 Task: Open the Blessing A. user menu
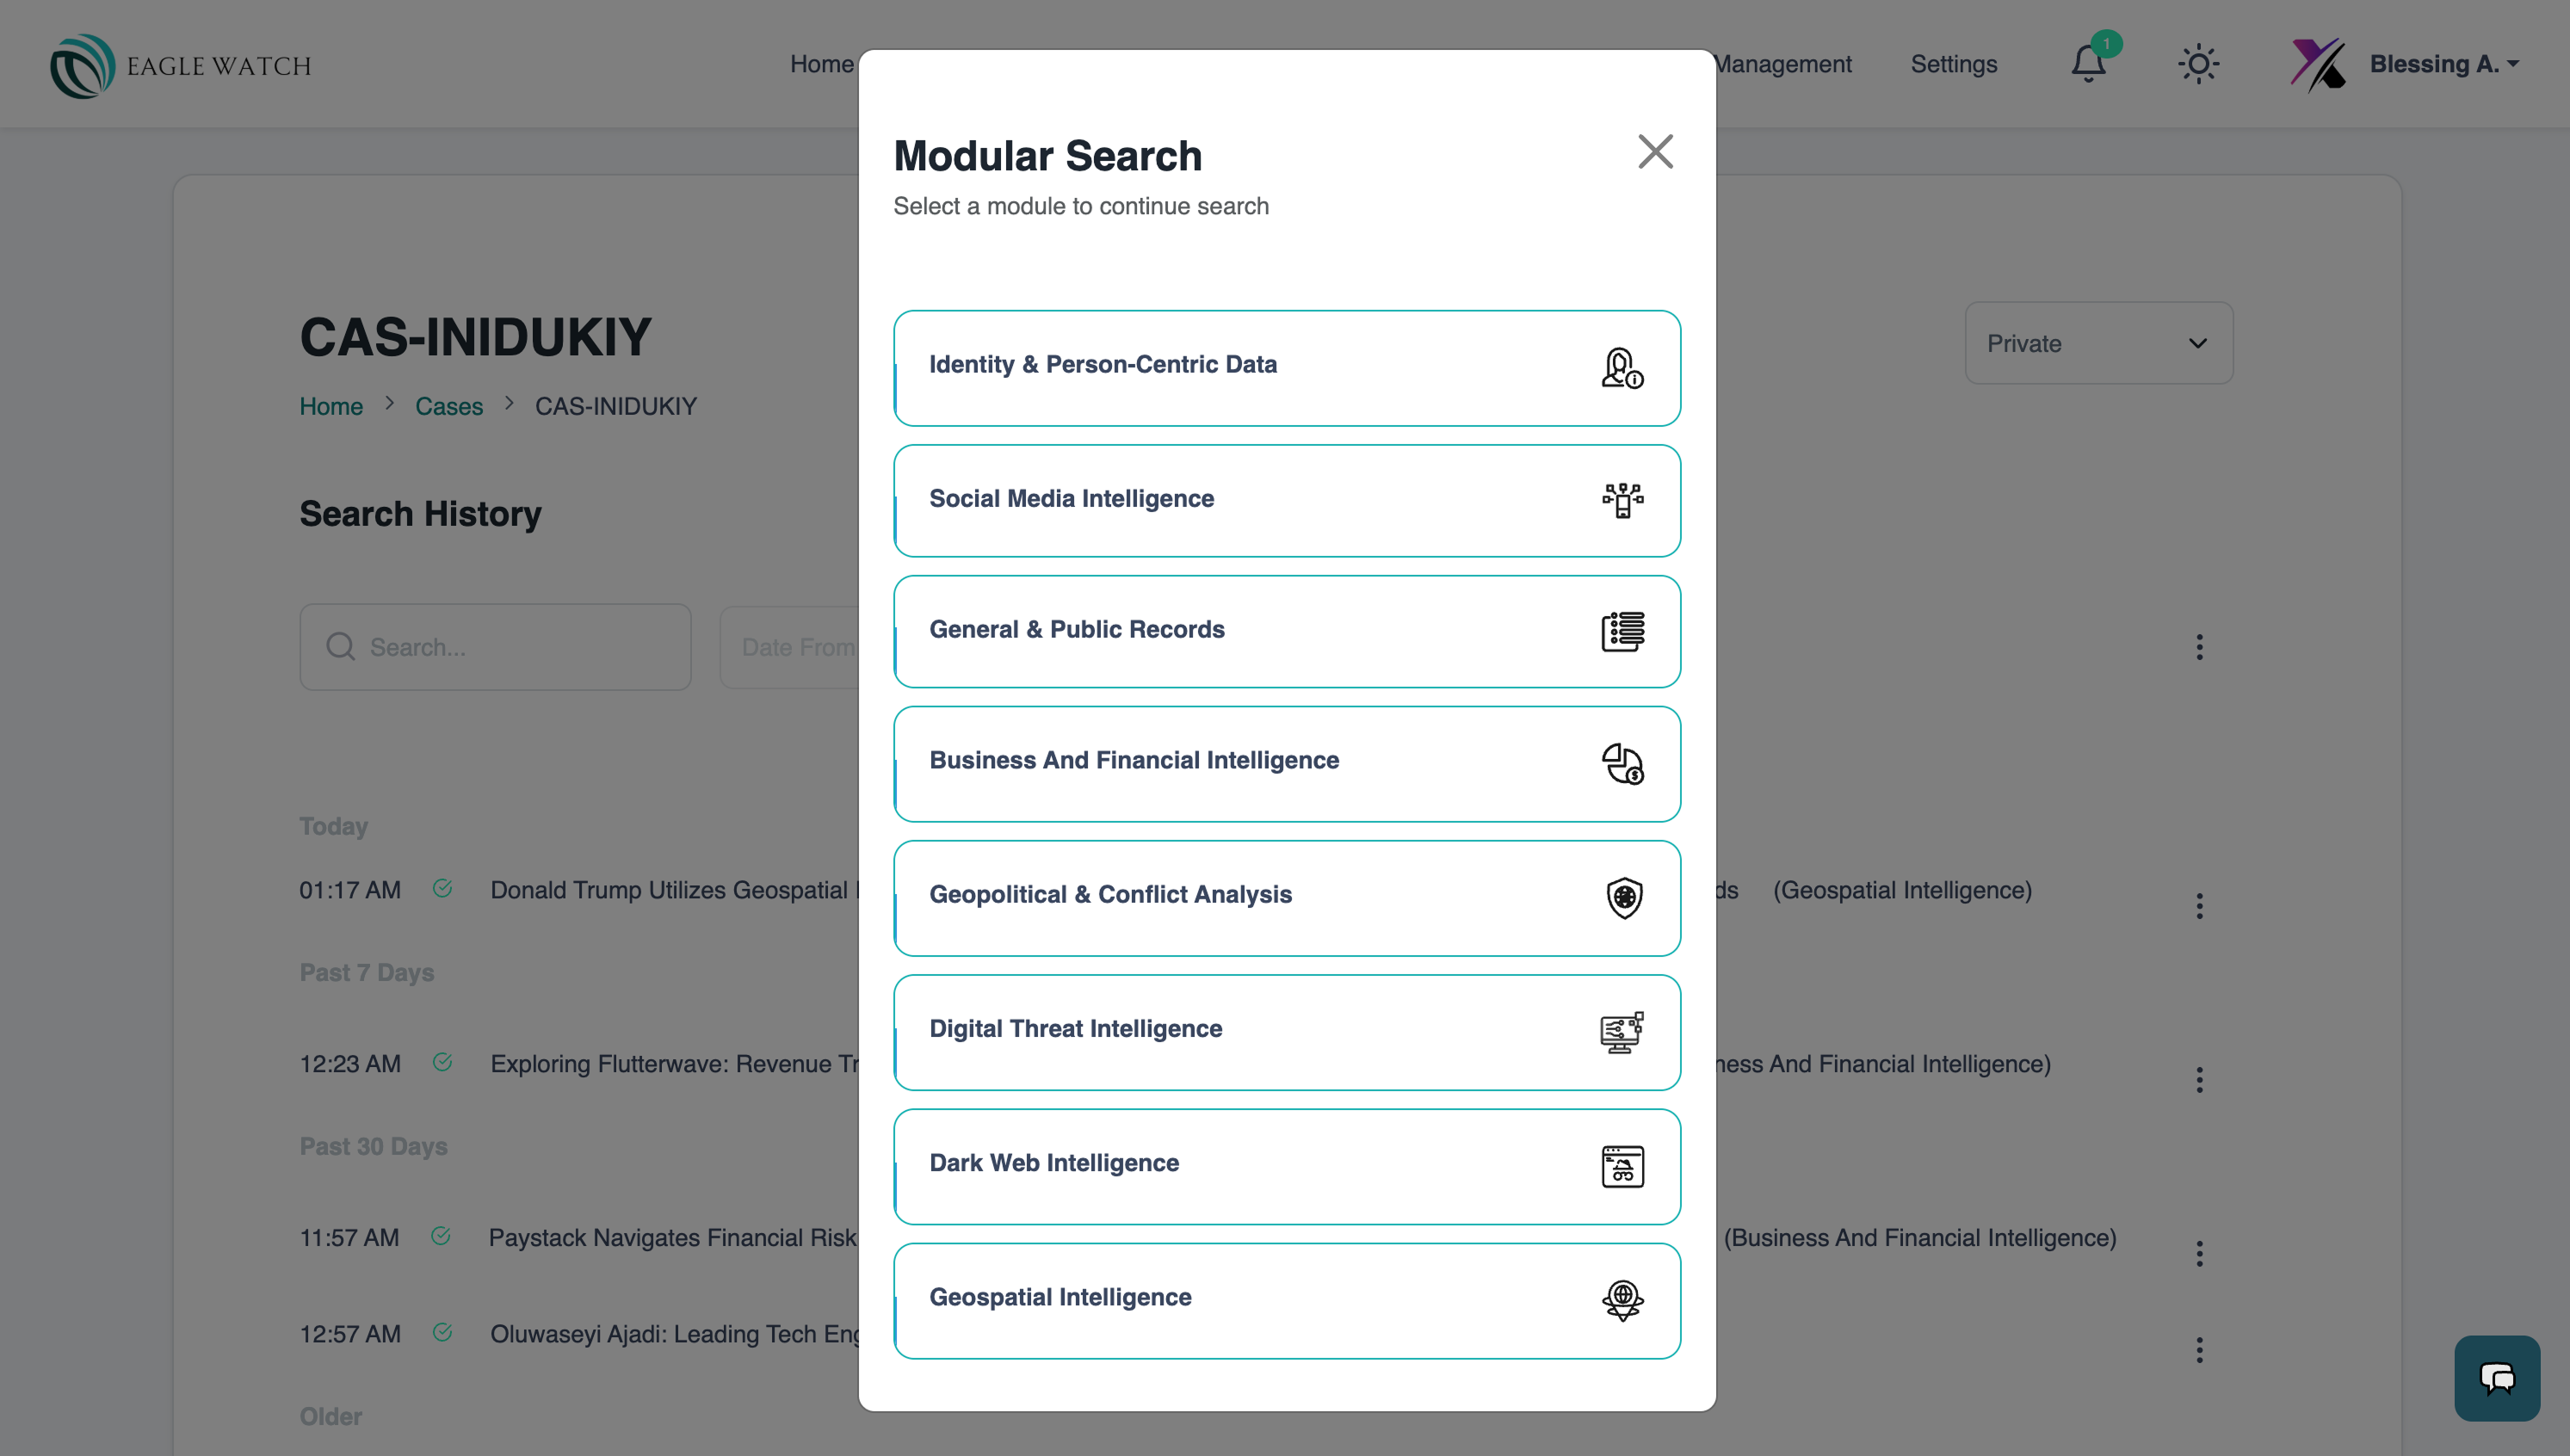coord(2441,64)
